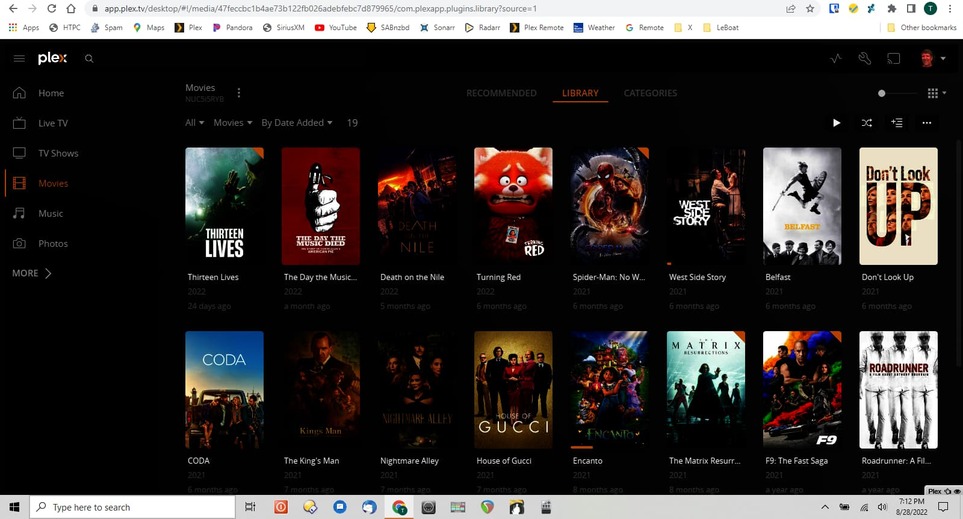Click the CODA title link
Image resolution: width=963 pixels, height=519 pixels.
[x=198, y=461]
